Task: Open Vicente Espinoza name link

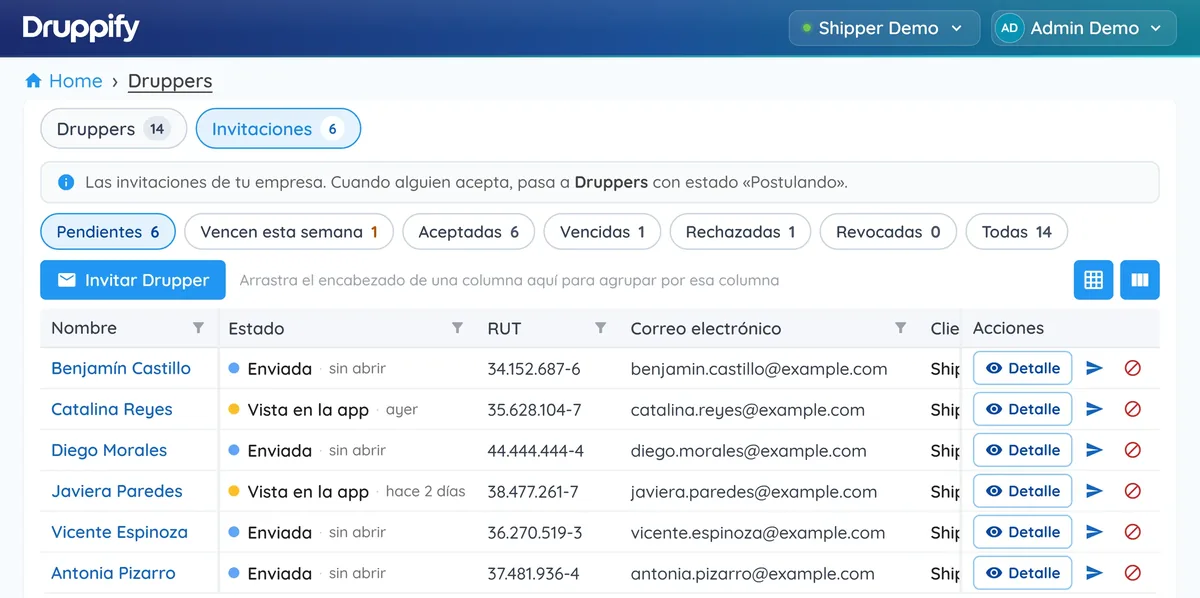Action: coord(119,532)
